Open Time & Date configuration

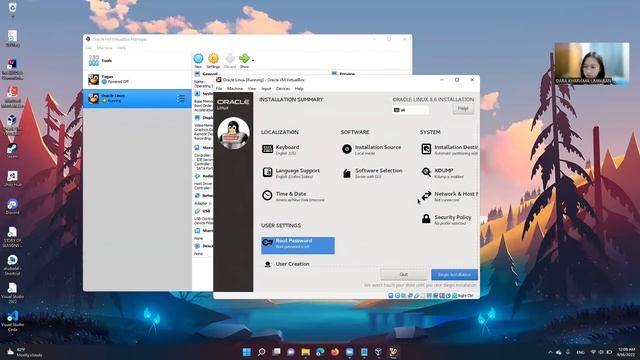[293, 196]
